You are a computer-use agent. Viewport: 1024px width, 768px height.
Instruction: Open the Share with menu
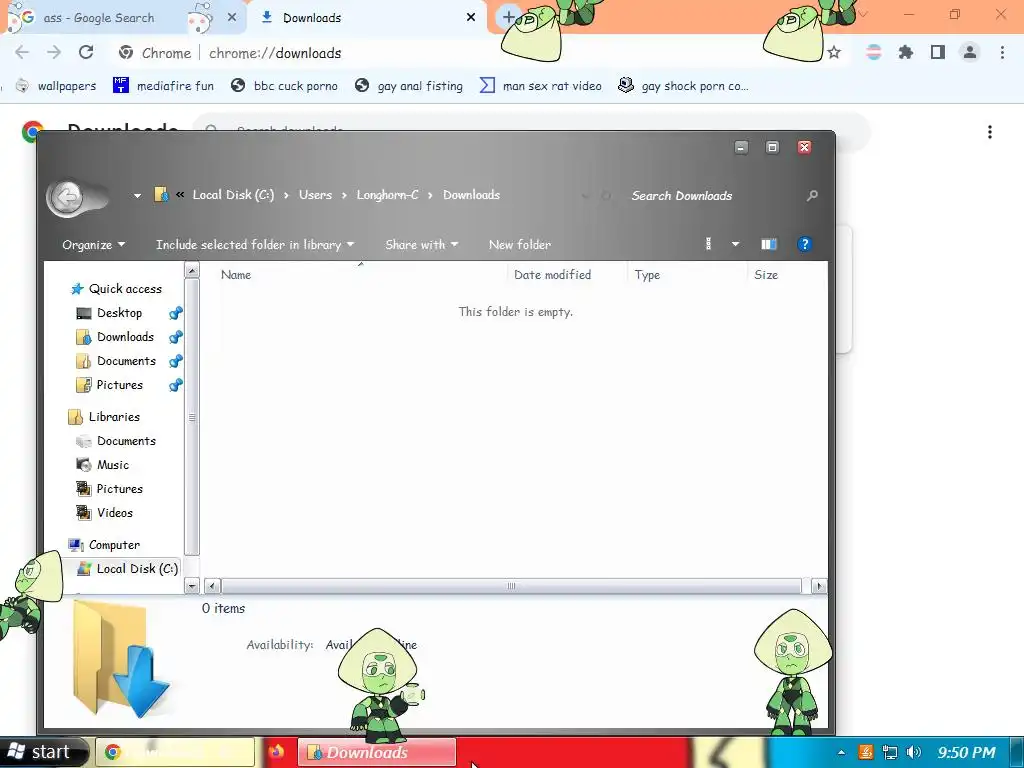421,244
